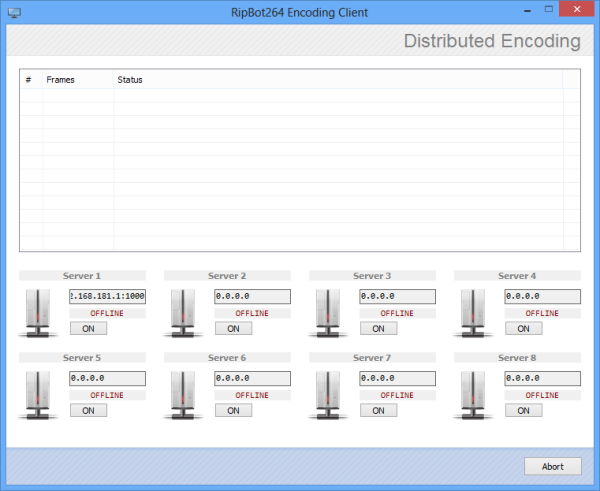This screenshot has height=491, width=600.
Task: Click the Status column header
Action: 338,80
